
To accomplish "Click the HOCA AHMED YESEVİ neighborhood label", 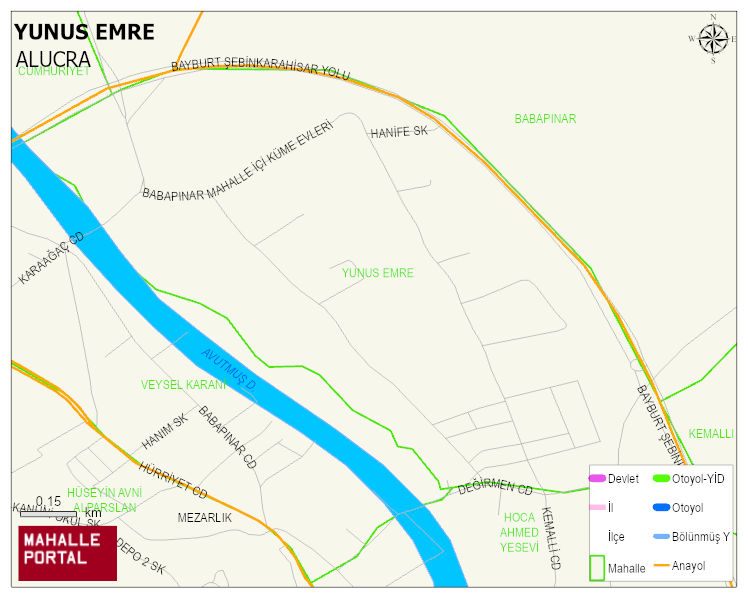I will pyautogui.click(x=519, y=533).
